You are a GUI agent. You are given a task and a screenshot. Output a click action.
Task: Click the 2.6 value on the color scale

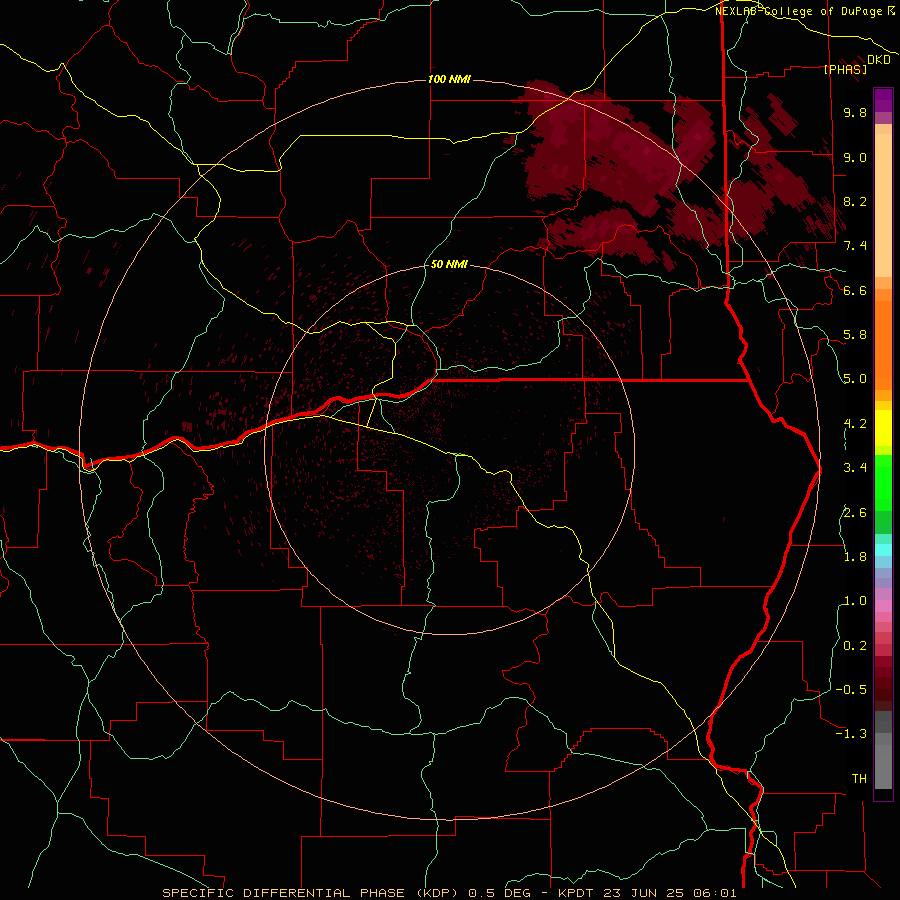click(x=855, y=513)
